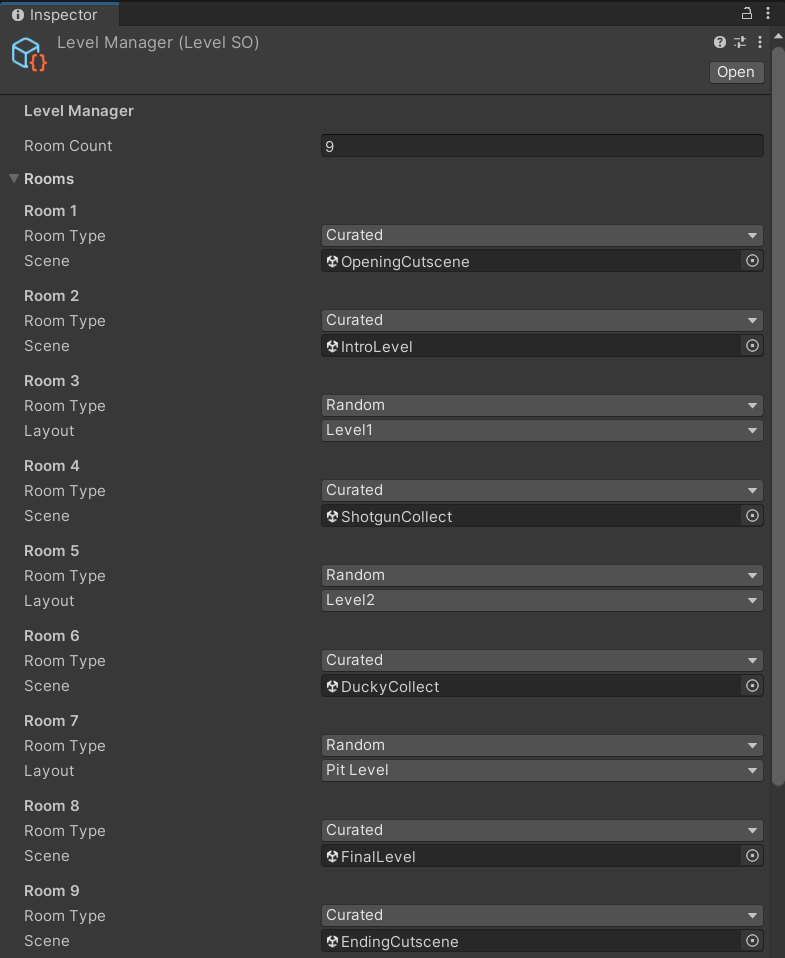
Task: Open the Inspector panel three-dot menu
Action: coord(768,14)
